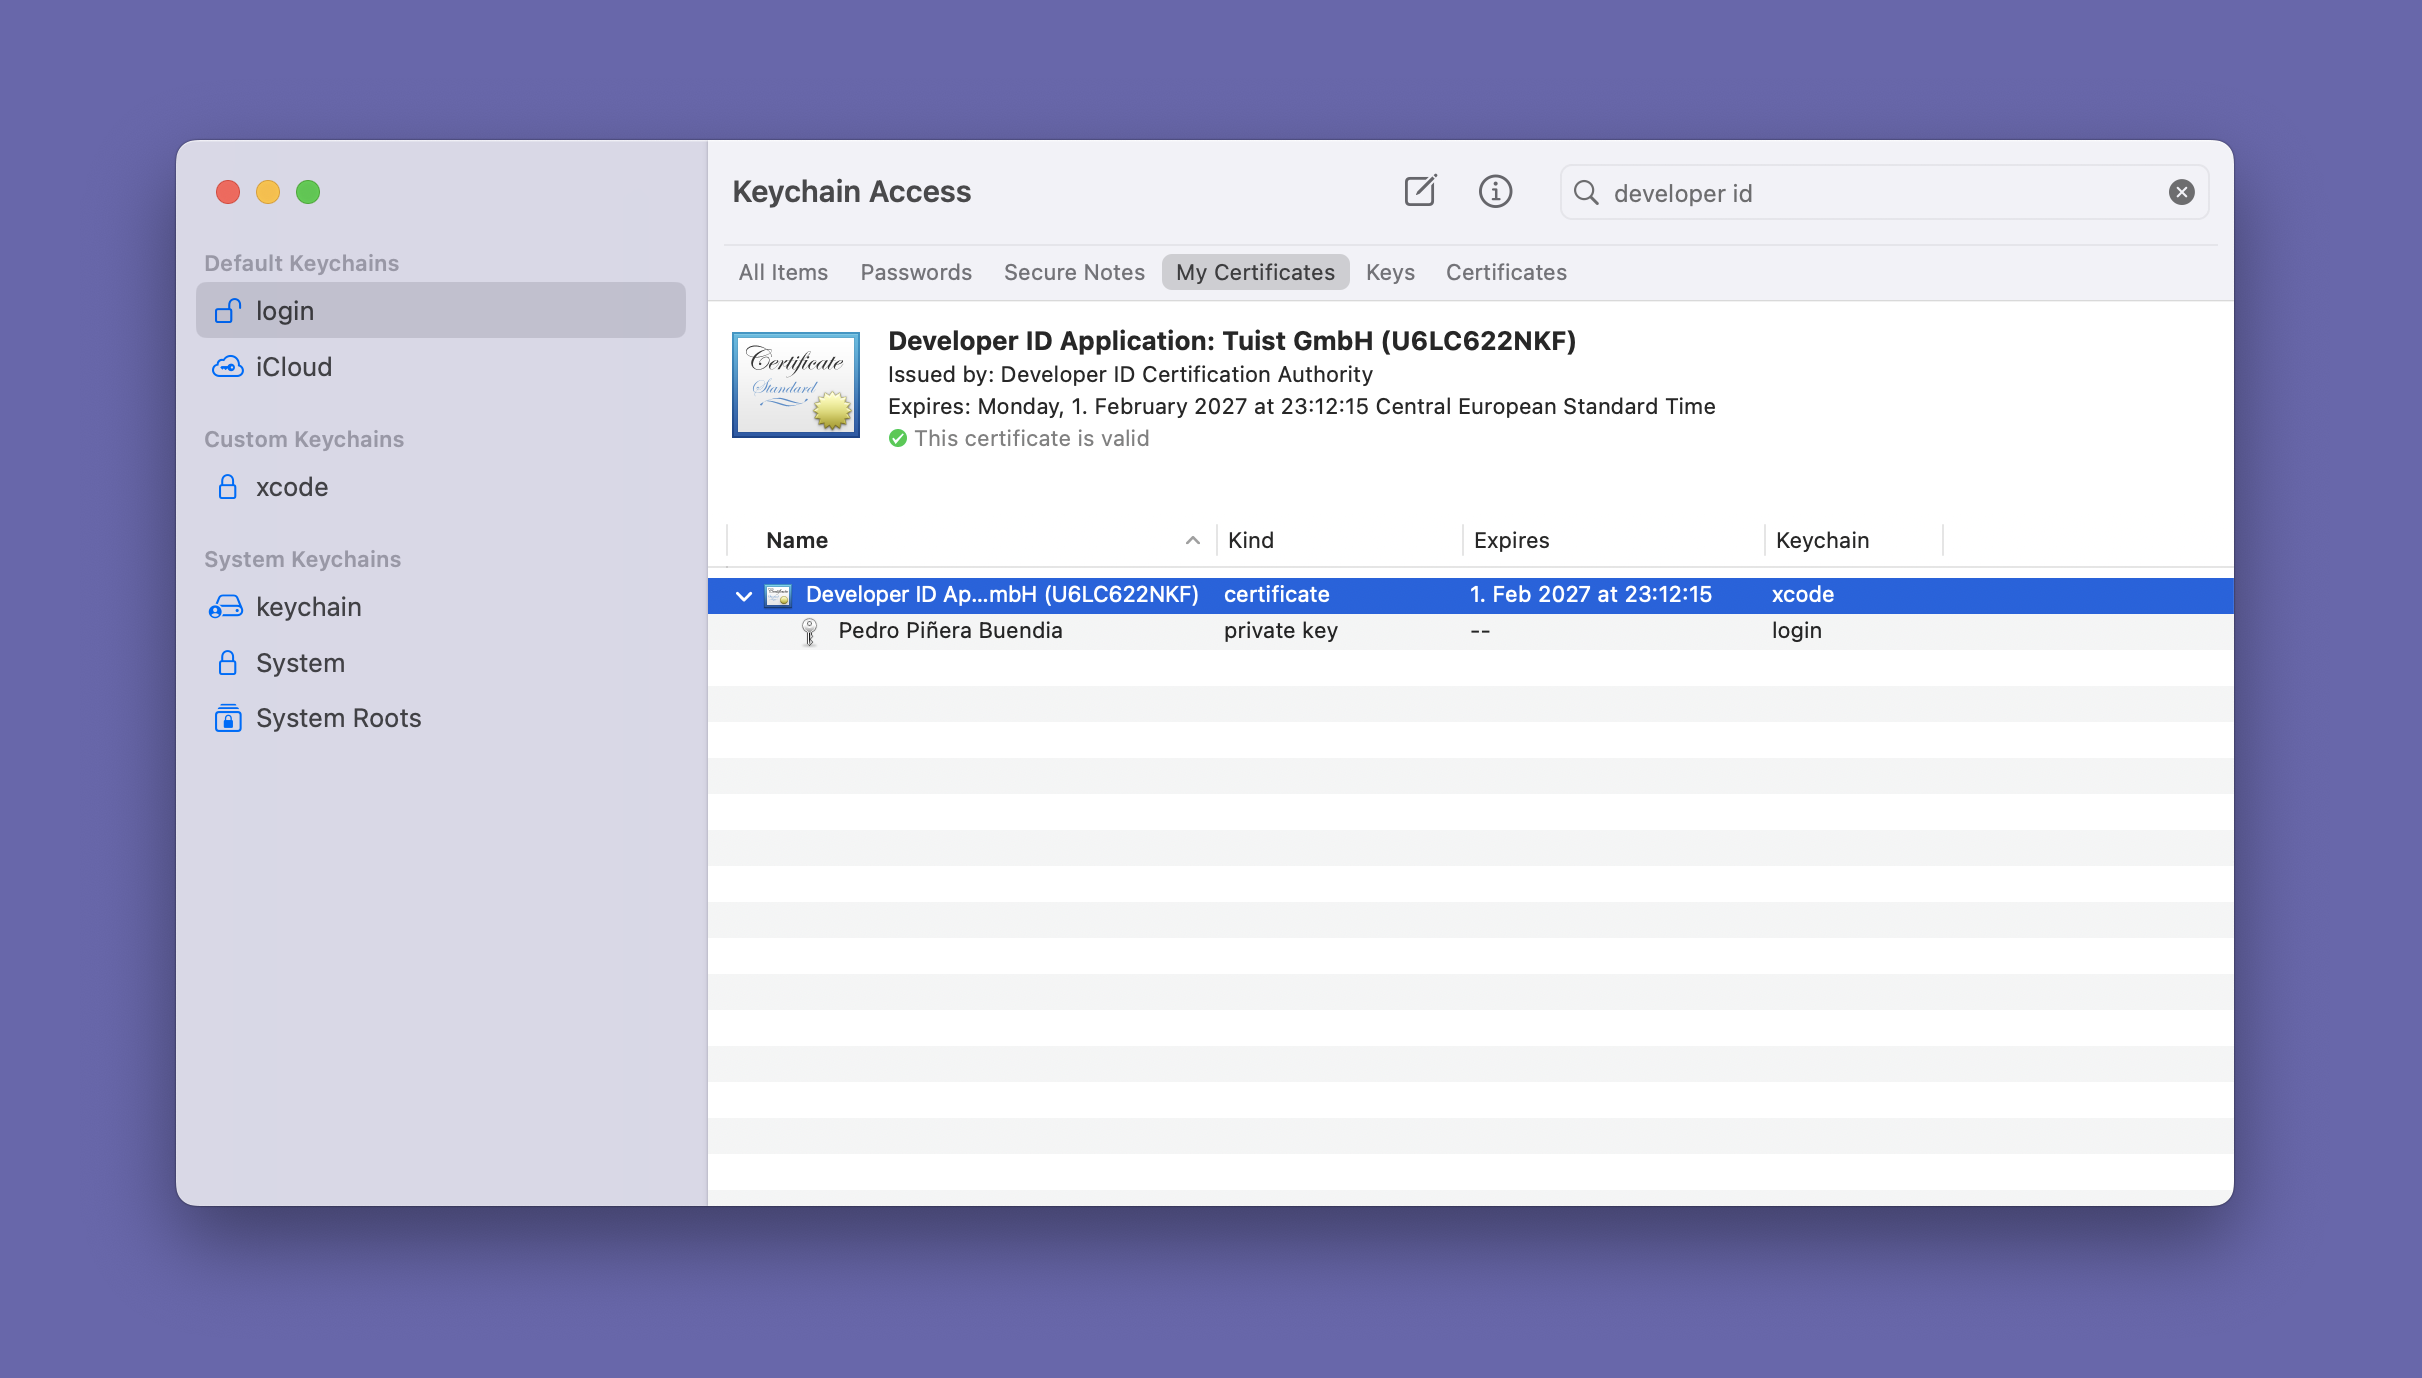
Task: Open the Keys tab
Action: click(x=1390, y=272)
